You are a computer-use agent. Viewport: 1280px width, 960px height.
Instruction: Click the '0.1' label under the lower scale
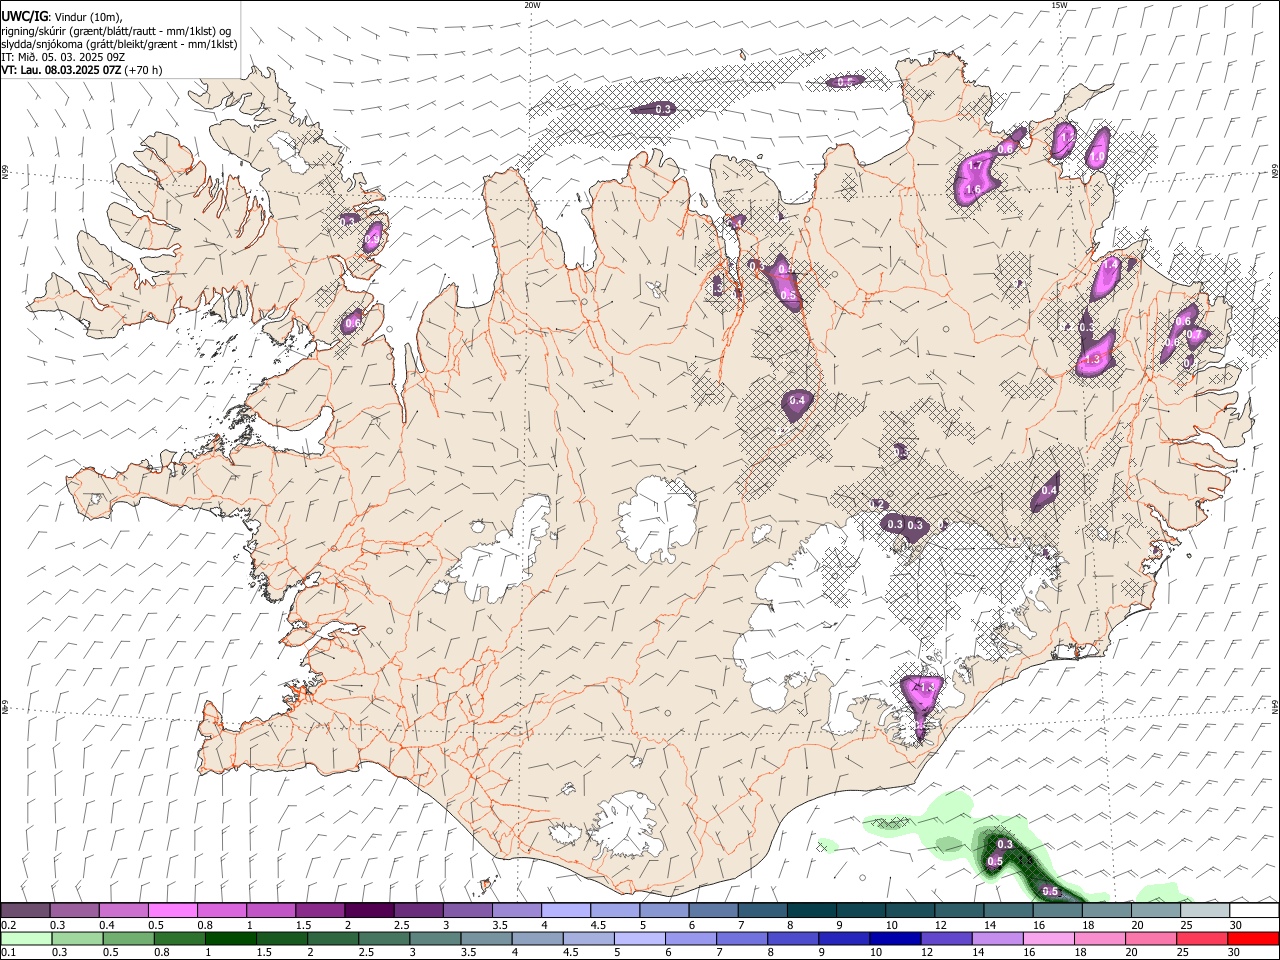click(x=8, y=953)
